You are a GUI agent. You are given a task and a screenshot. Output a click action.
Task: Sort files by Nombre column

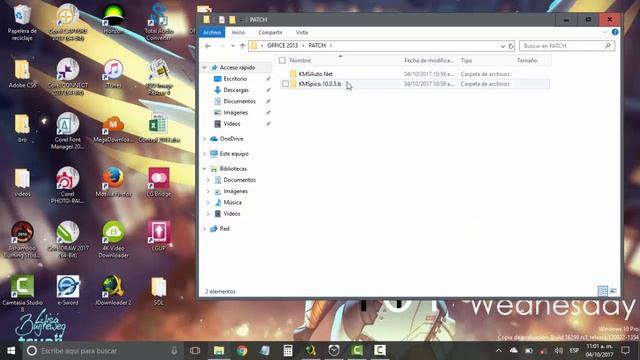[x=300, y=60]
